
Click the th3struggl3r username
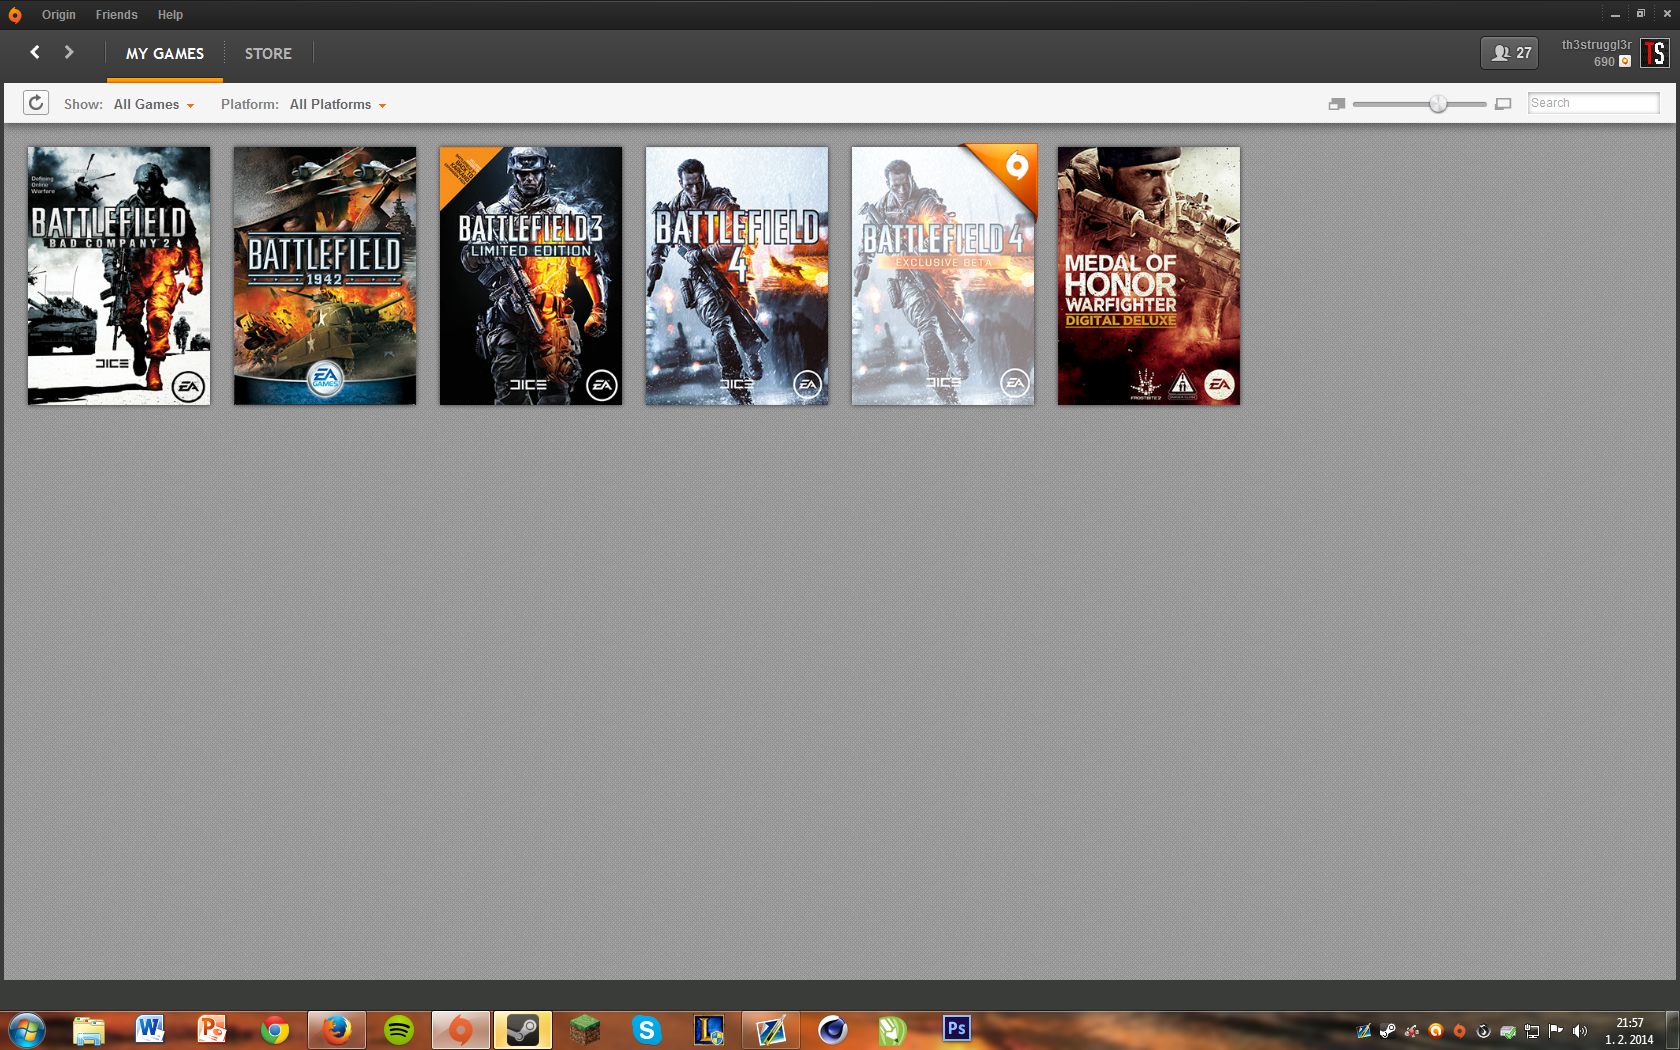pyautogui.click(x=1597, y=45)
